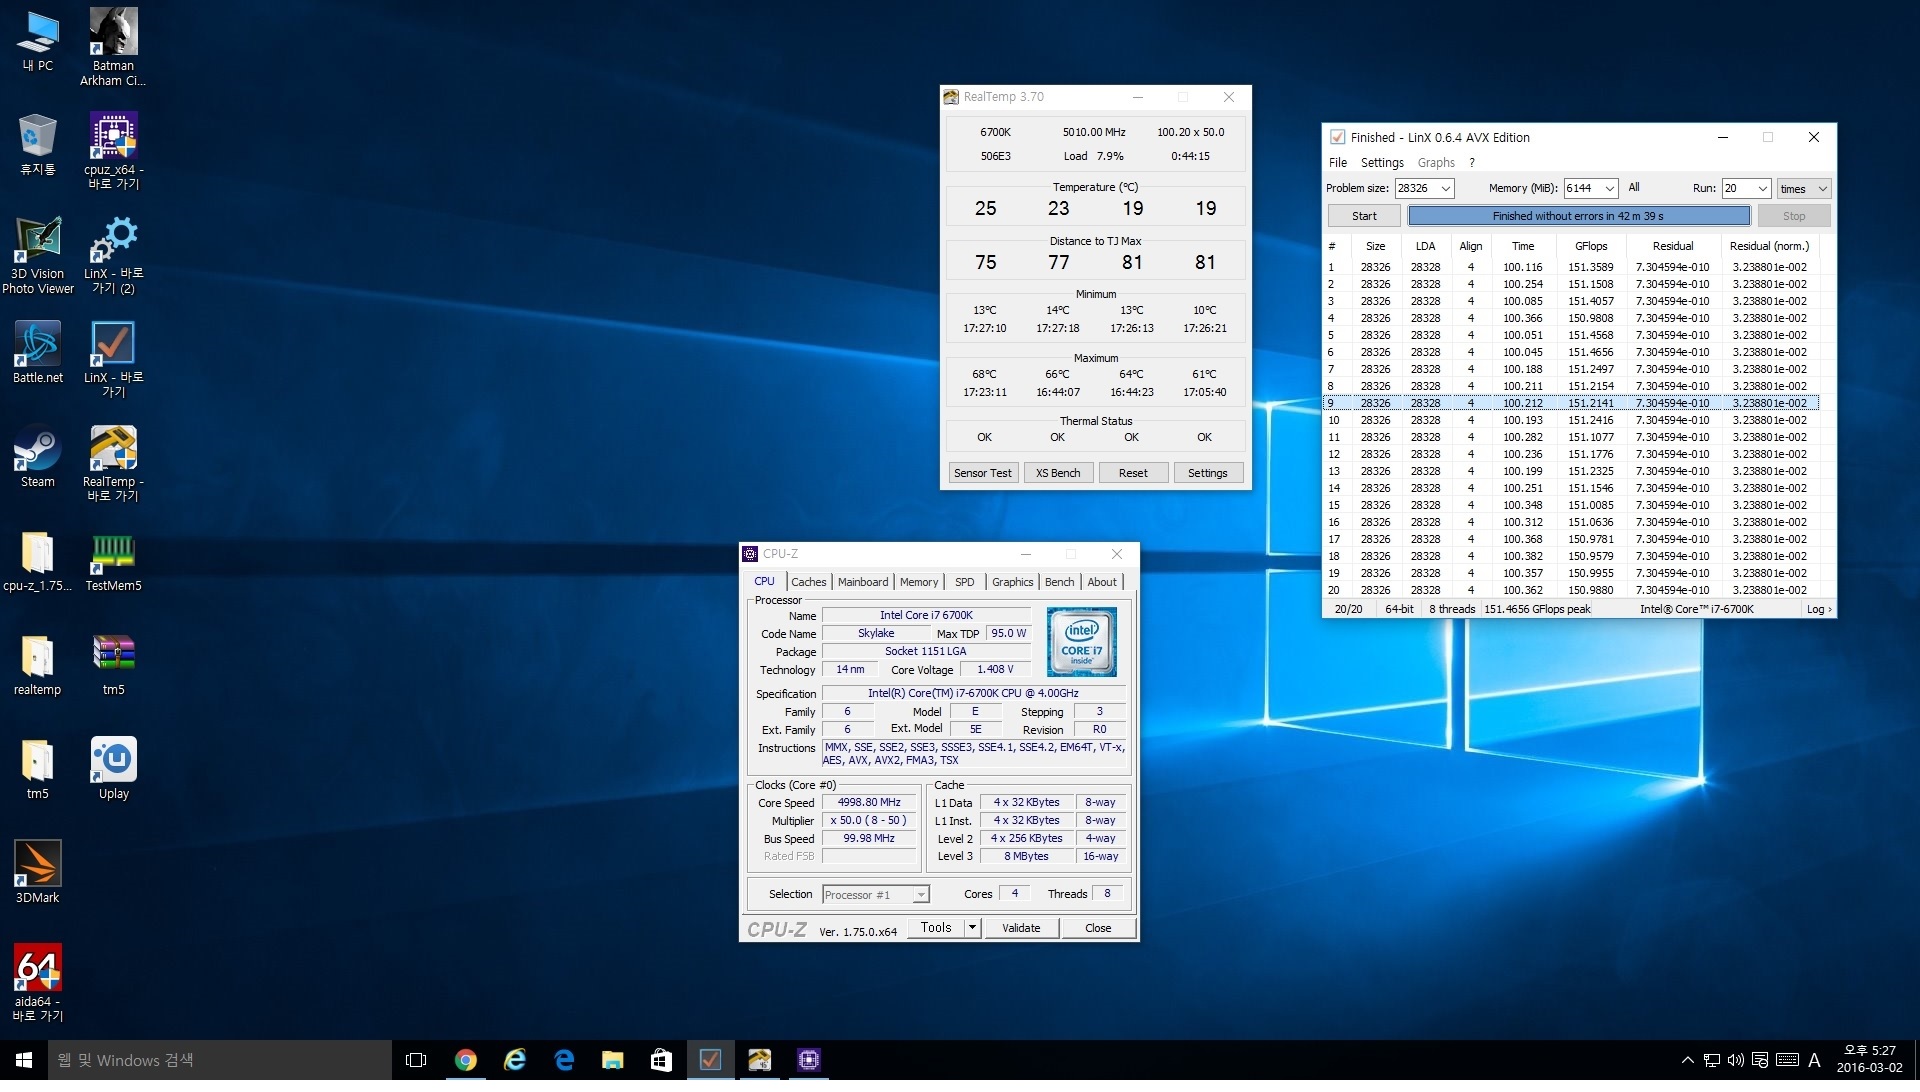Switch to the SPD tab in CPU-Z

(x=964, y=582)
